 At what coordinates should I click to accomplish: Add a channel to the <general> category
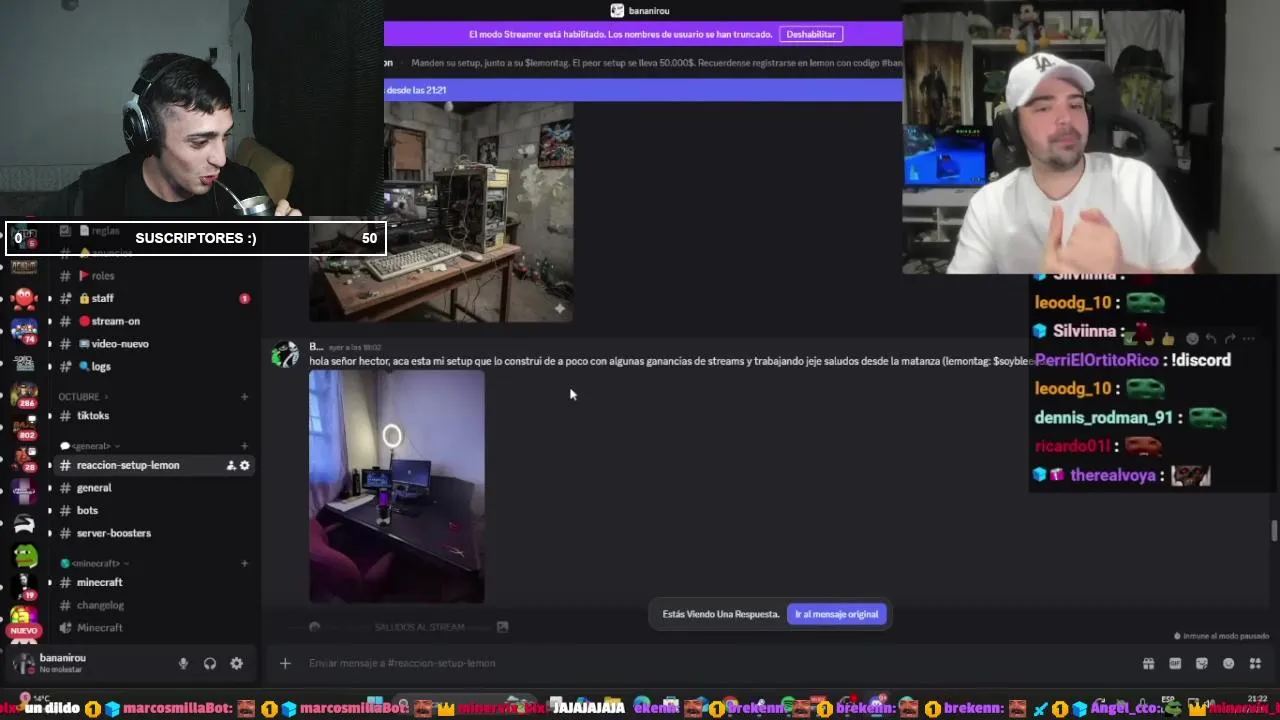tap(244, 446)
